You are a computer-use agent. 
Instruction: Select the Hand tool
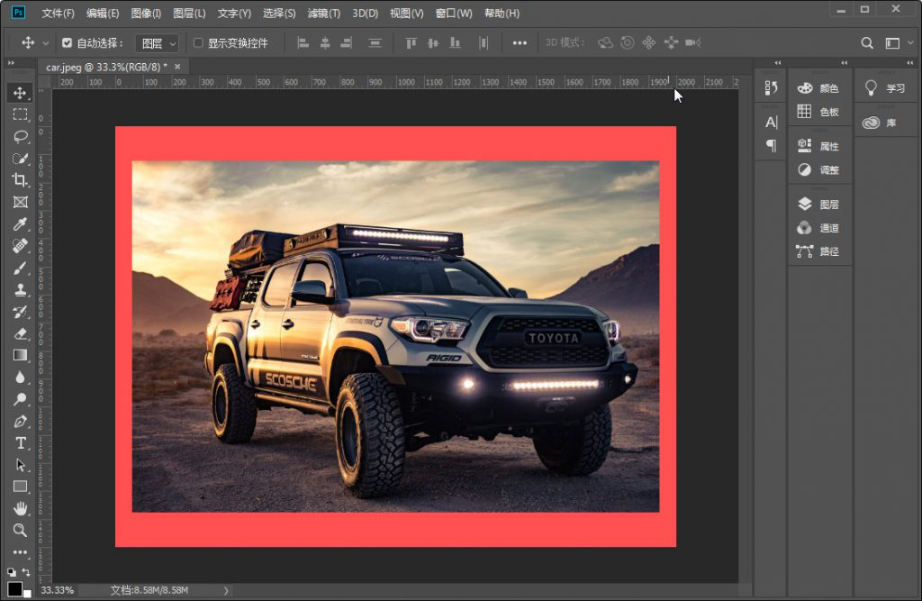tap(20, 508)
